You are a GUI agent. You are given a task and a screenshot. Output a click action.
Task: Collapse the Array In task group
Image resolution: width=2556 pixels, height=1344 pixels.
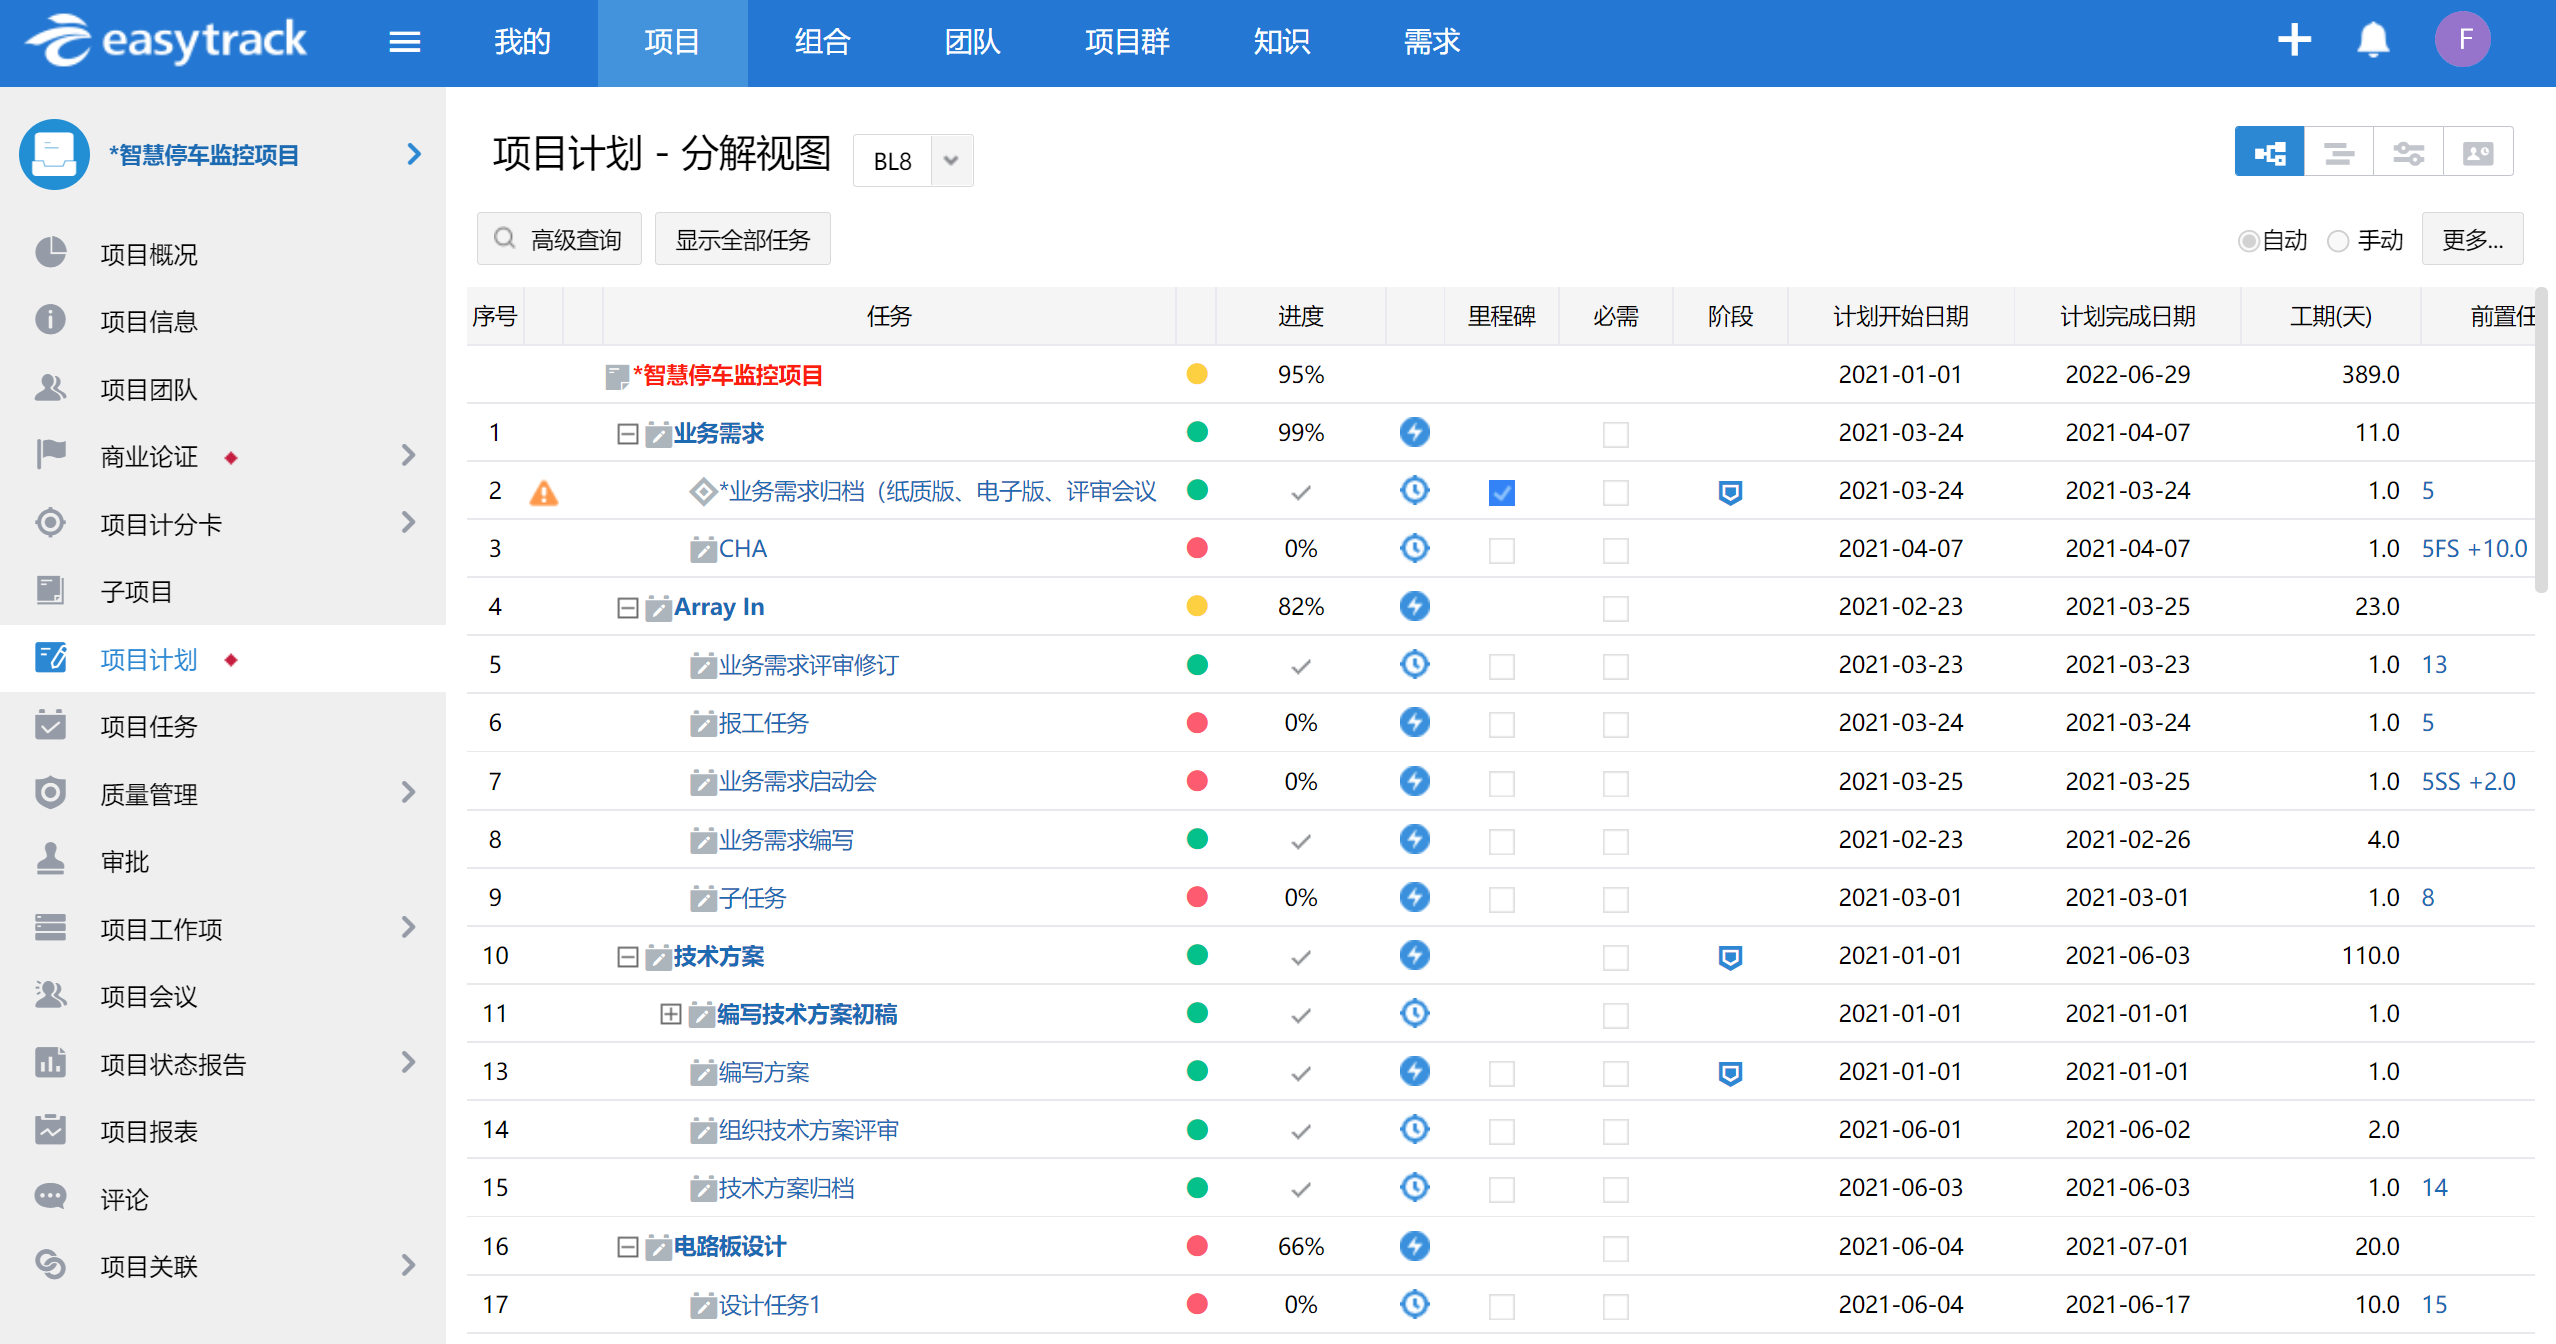[x=627, y=608]
